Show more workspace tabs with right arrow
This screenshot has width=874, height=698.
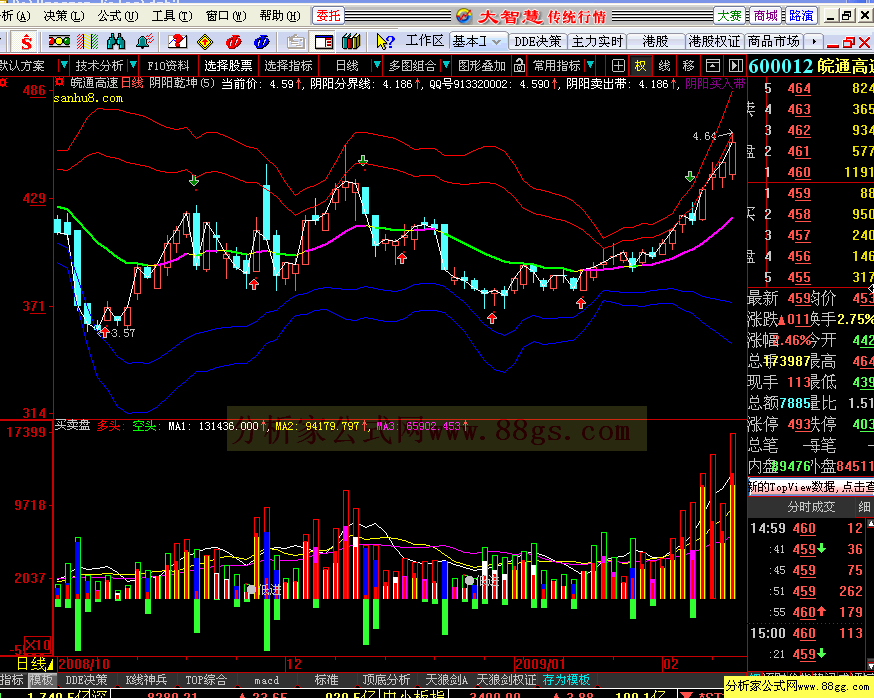[x=814, y=41]
